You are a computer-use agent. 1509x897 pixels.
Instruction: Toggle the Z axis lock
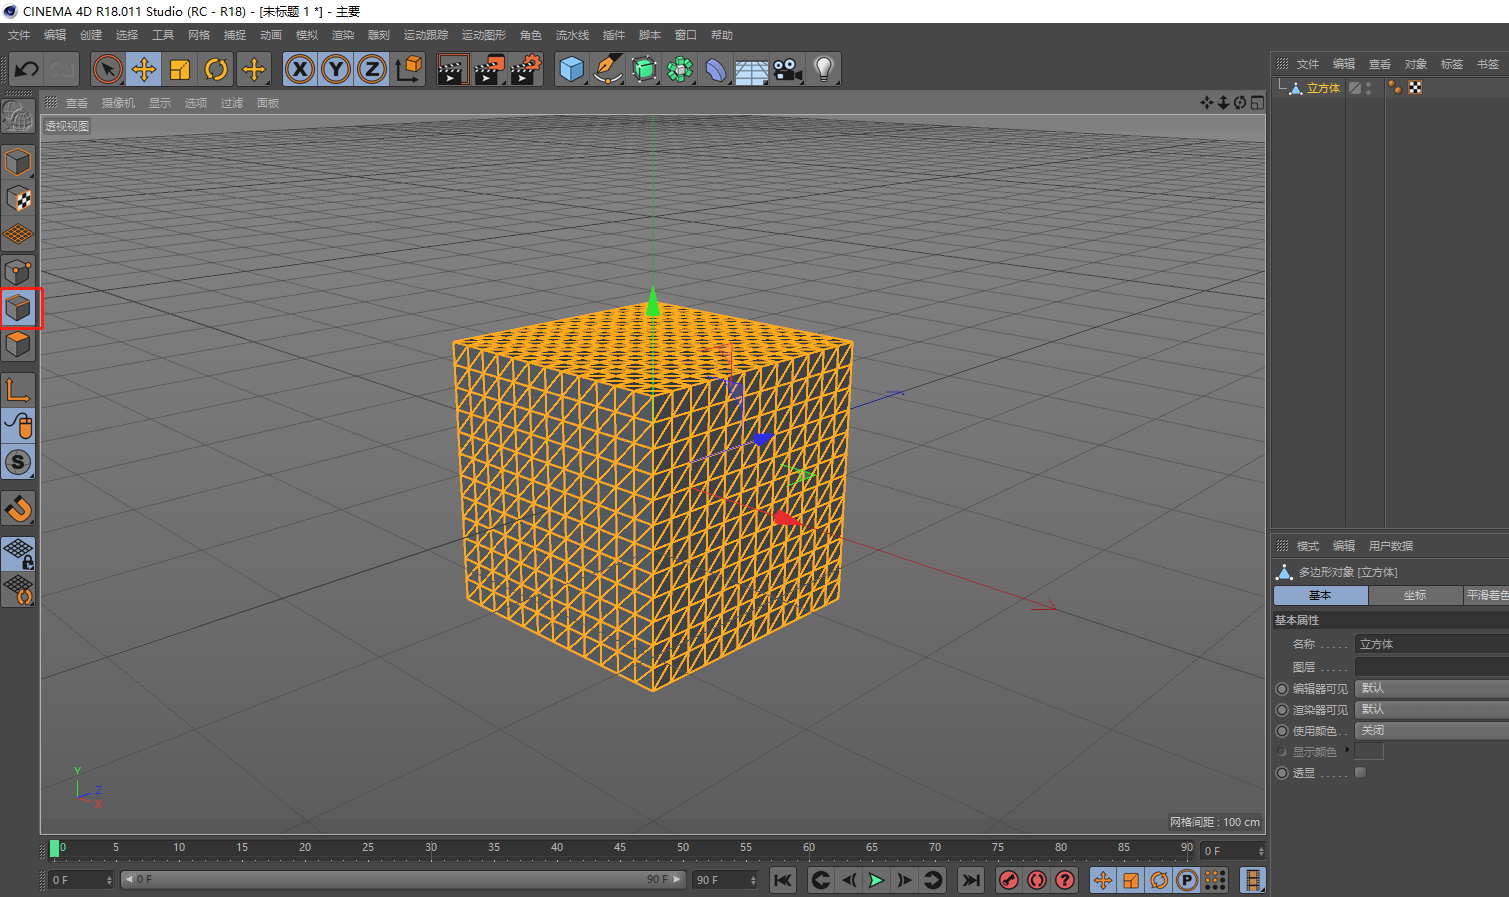372,70
